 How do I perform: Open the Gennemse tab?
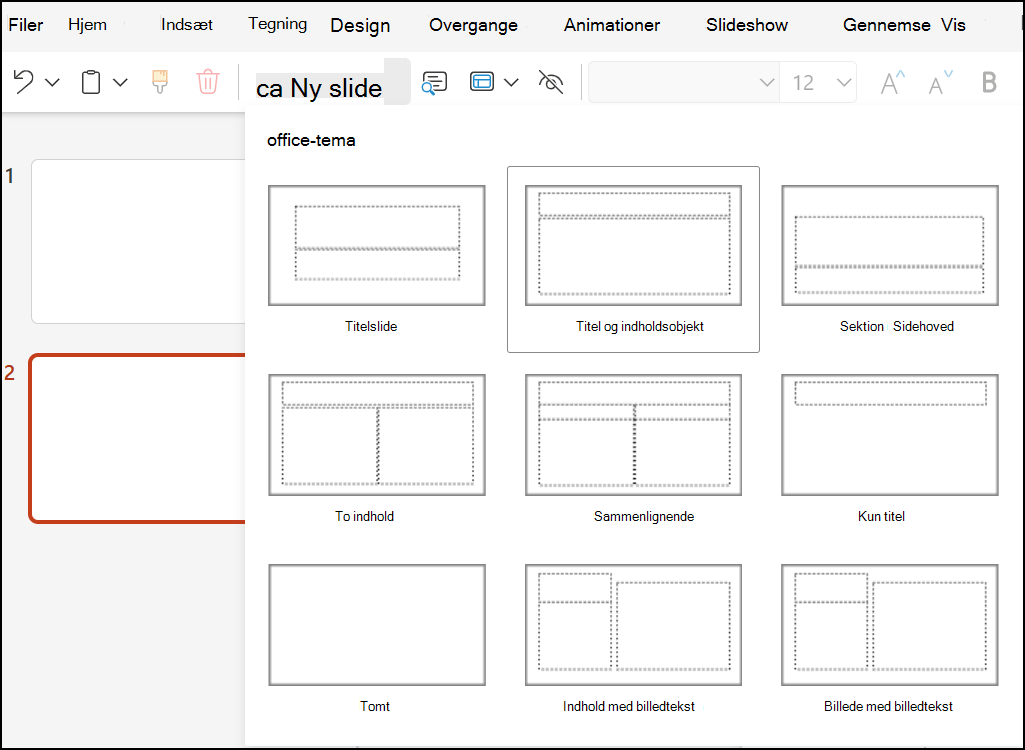click(886, 25)
